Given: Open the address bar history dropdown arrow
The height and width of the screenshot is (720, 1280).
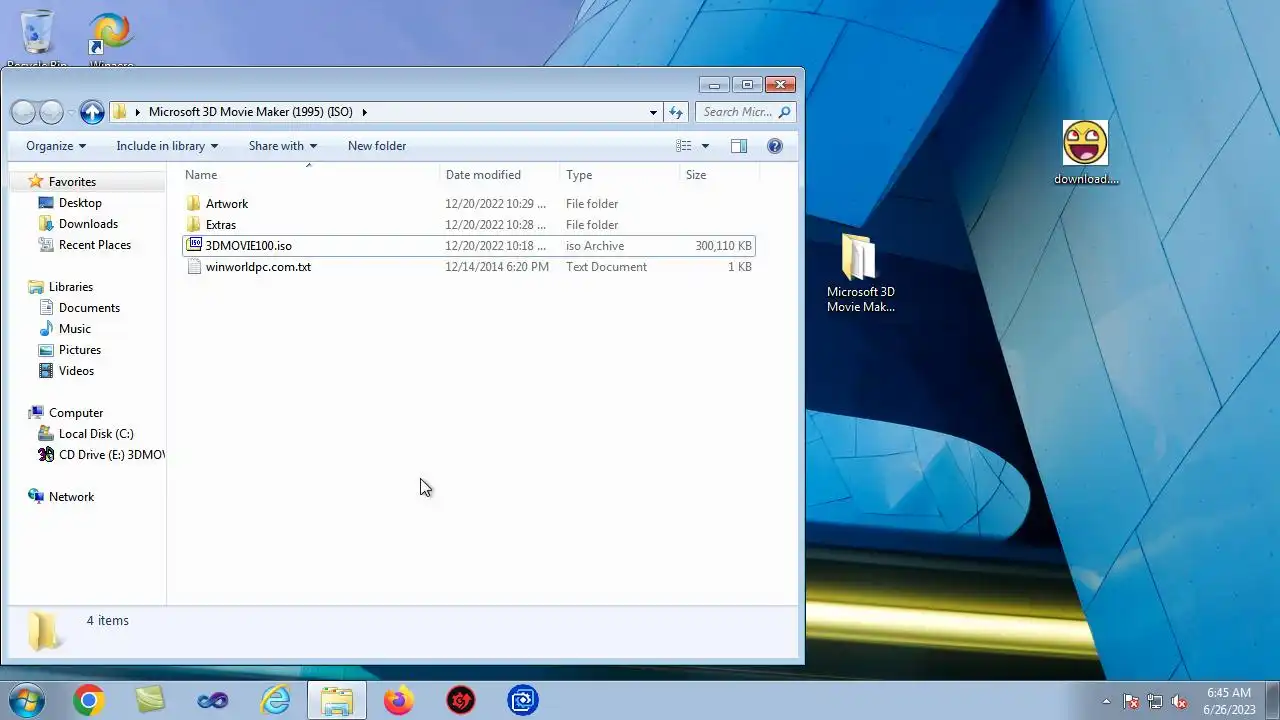Looking at the screenshot, I should 653,112.
